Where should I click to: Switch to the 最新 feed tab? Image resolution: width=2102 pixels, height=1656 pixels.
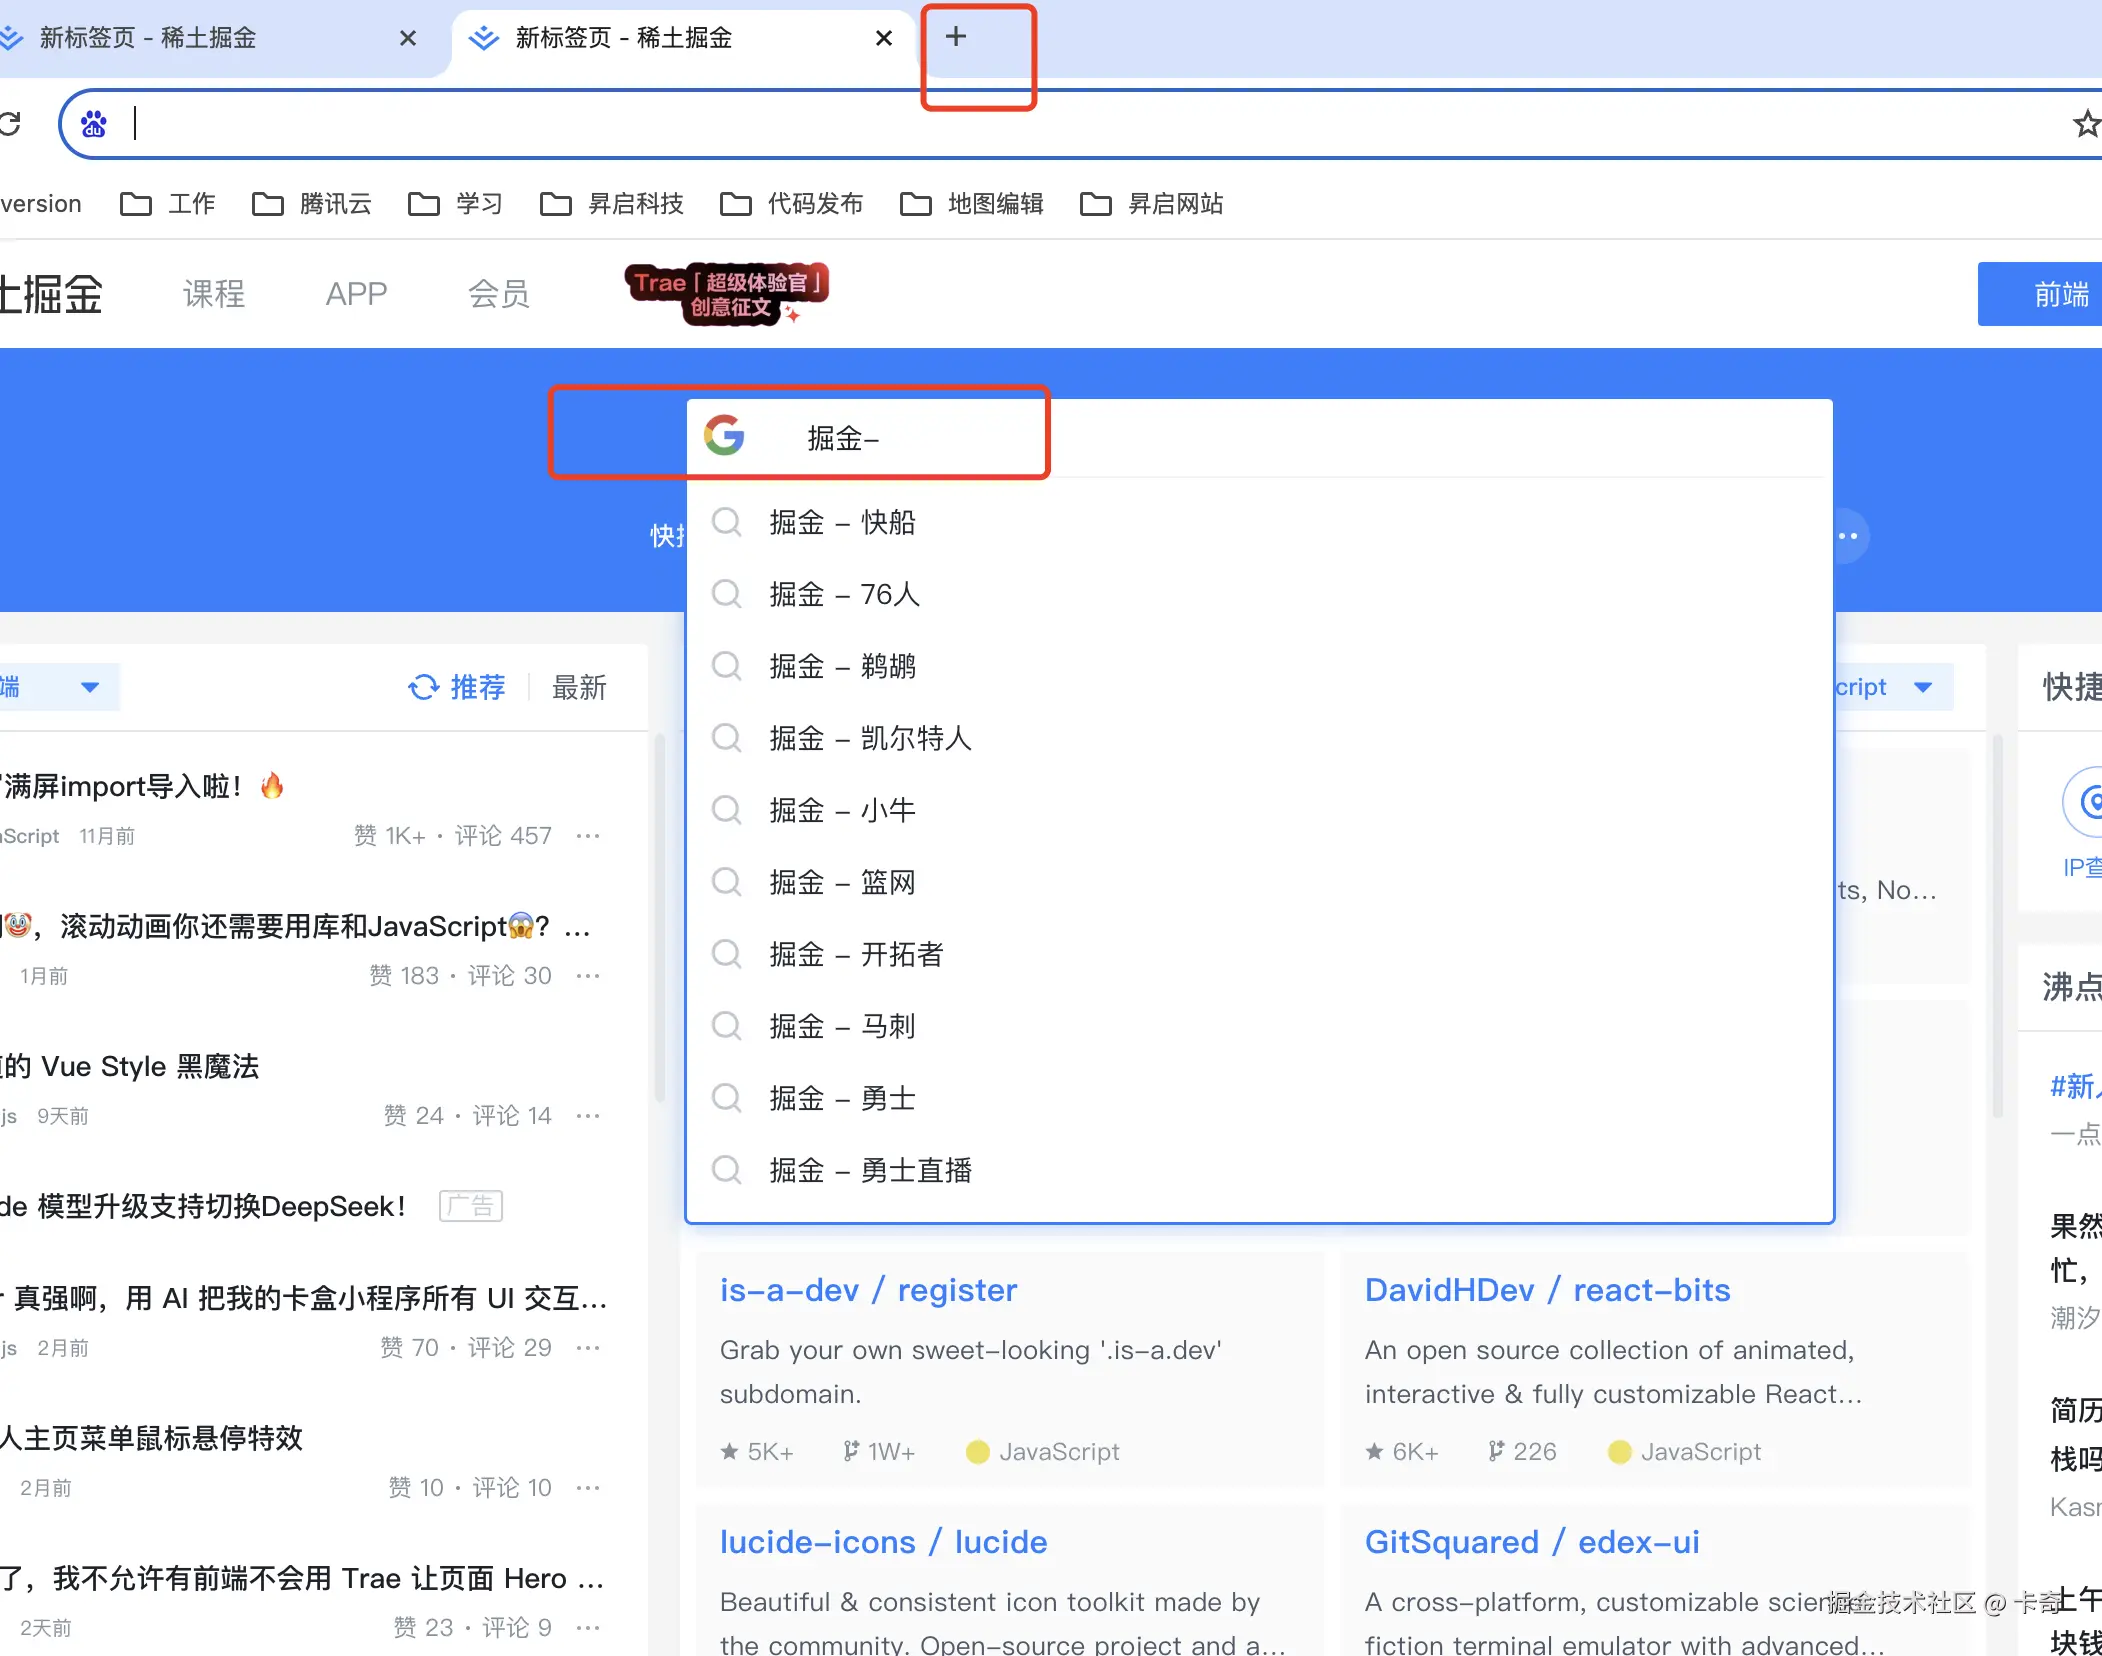point(579,687)
